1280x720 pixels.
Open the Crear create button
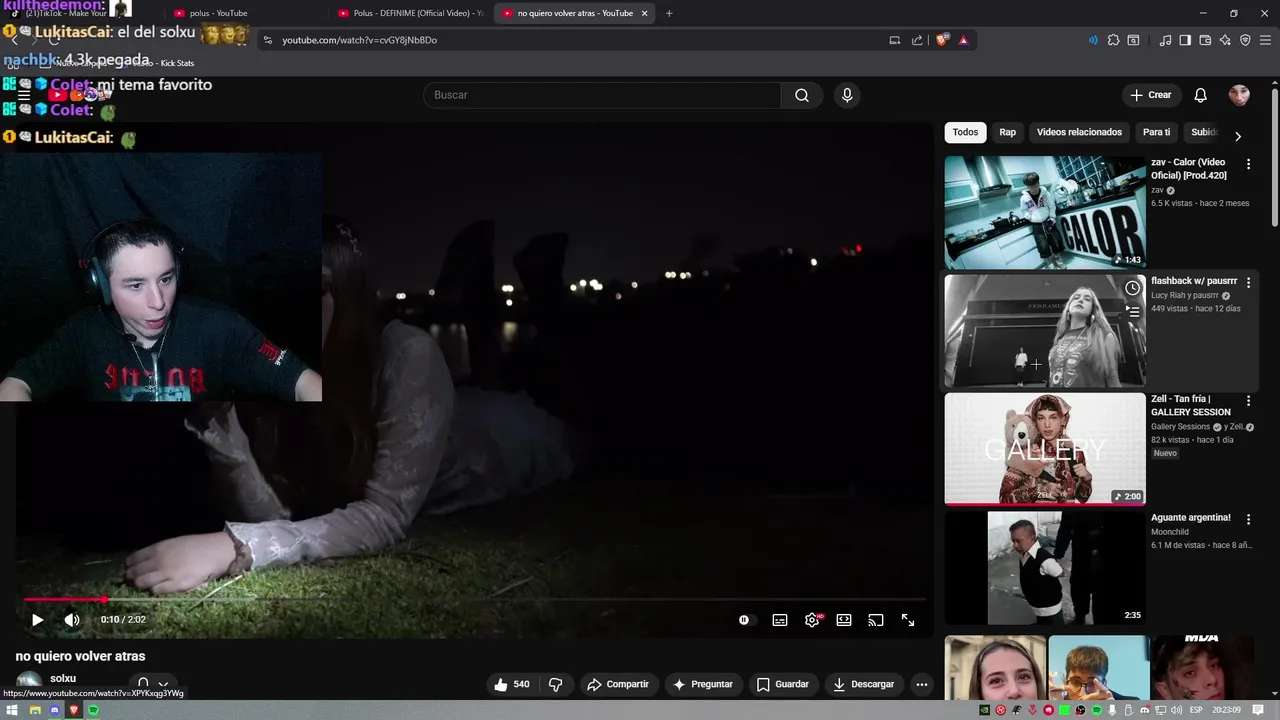tap(1150, 95)
